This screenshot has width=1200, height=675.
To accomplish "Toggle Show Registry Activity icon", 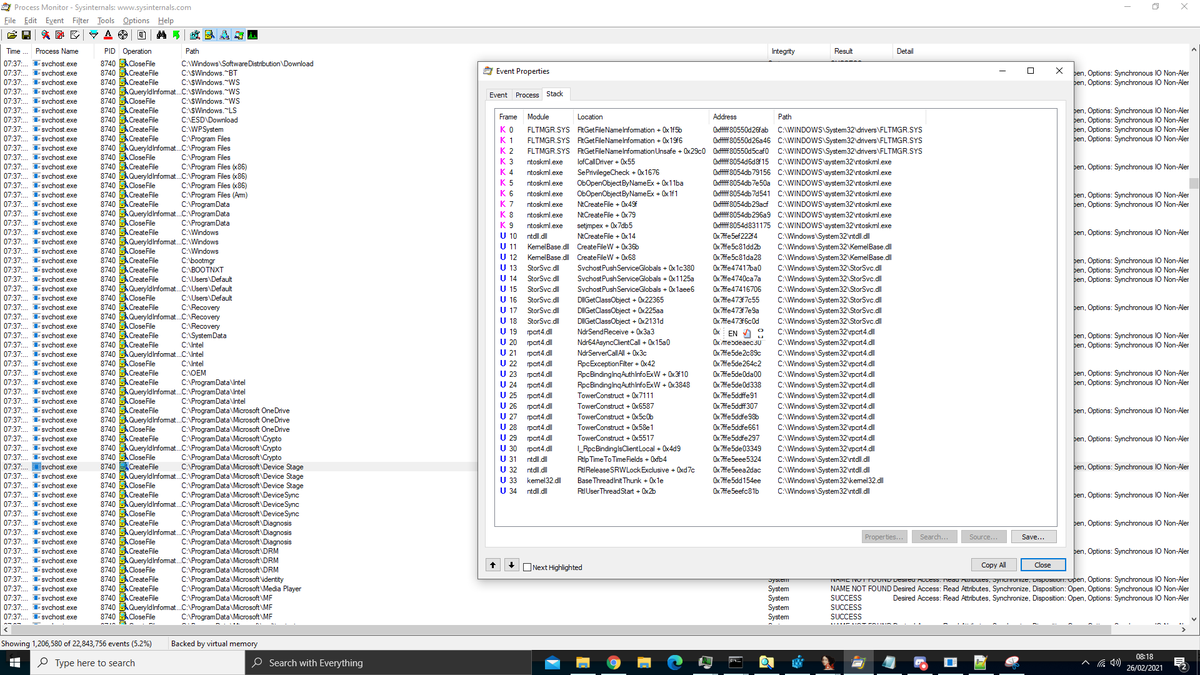I will pyautogui.click(x=195, y=35).
